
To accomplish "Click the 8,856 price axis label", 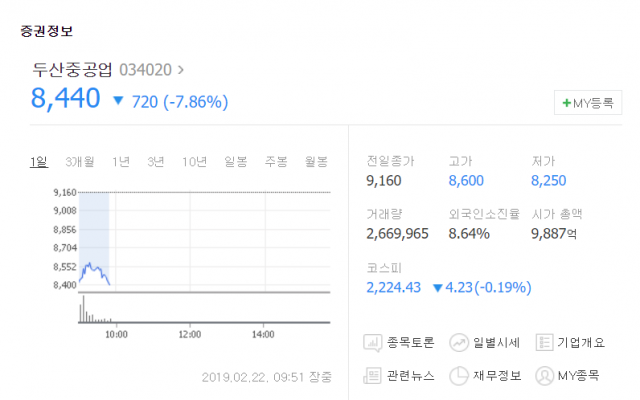I will click(x=65, y=229).
